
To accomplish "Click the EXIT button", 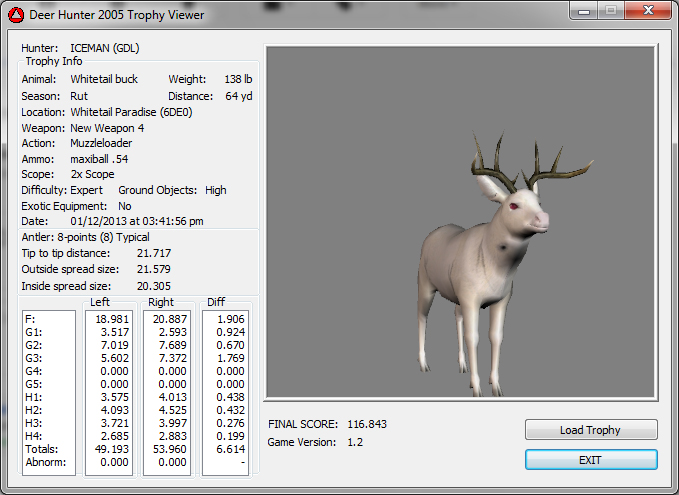I will pyautogui.click(x=591, y=460).
